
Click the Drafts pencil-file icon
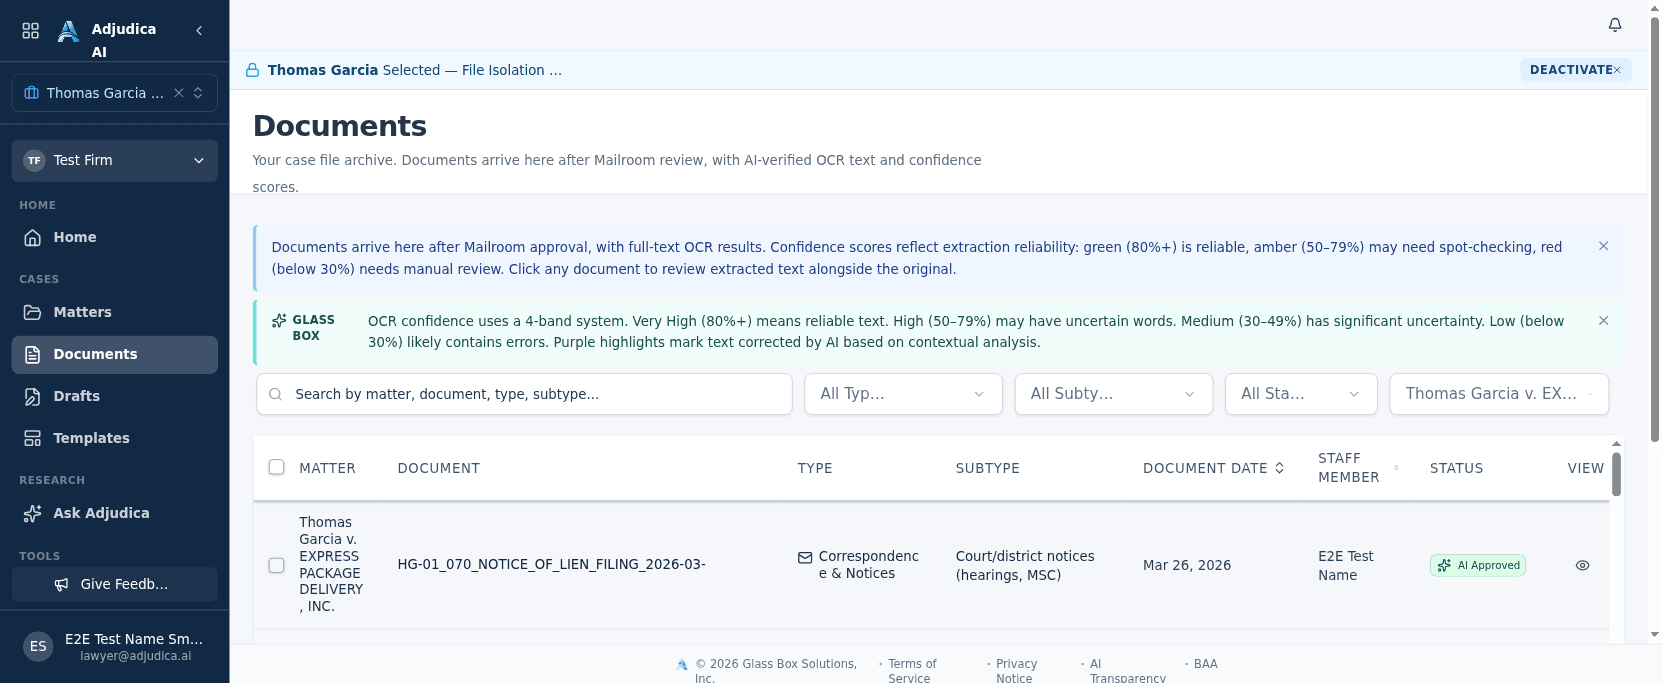(32, 397)
